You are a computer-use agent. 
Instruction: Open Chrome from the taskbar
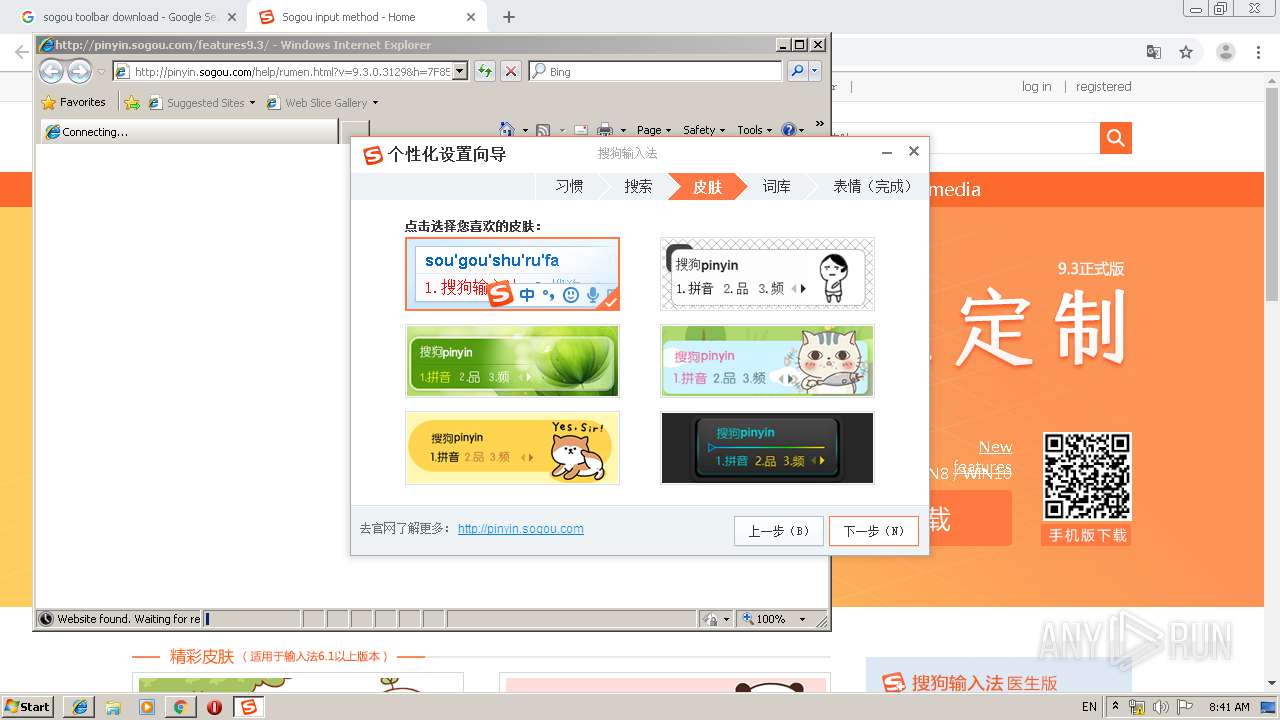(180, 707)
